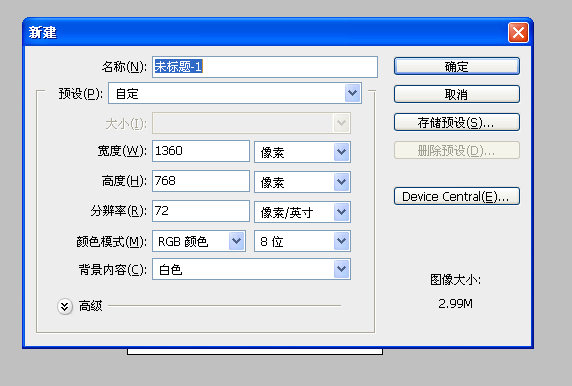Close the 新建 dialog with red X
This screenshot has height=386, width=572.
518,33
